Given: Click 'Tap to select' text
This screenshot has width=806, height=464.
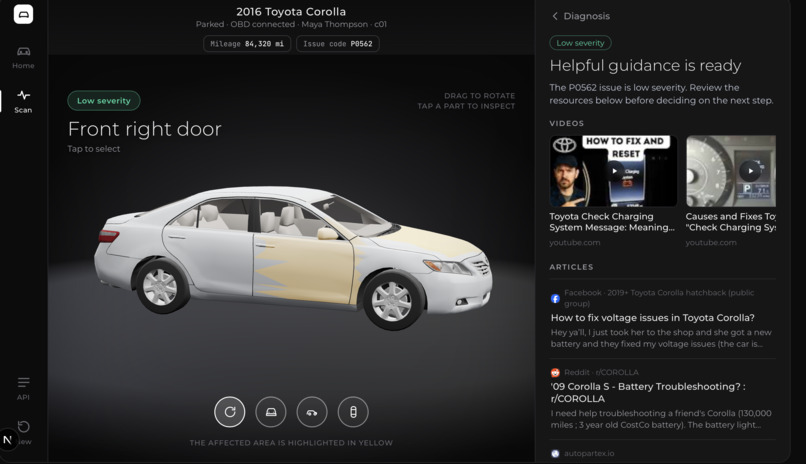Looking at the screenshot, I should tap(94, 149).
